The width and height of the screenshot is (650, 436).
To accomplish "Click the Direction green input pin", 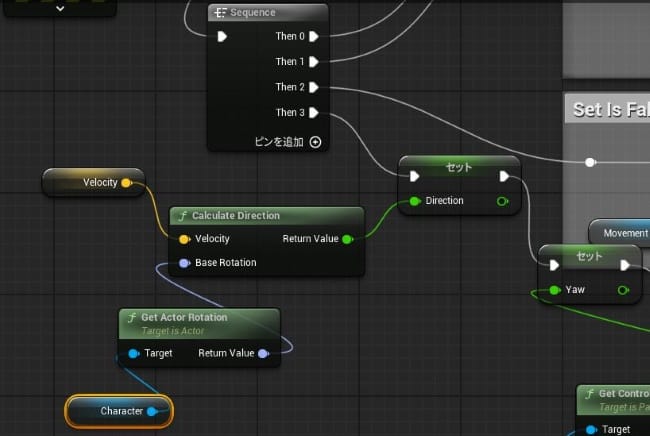I will pyautogui.click(x=415, y=201).
